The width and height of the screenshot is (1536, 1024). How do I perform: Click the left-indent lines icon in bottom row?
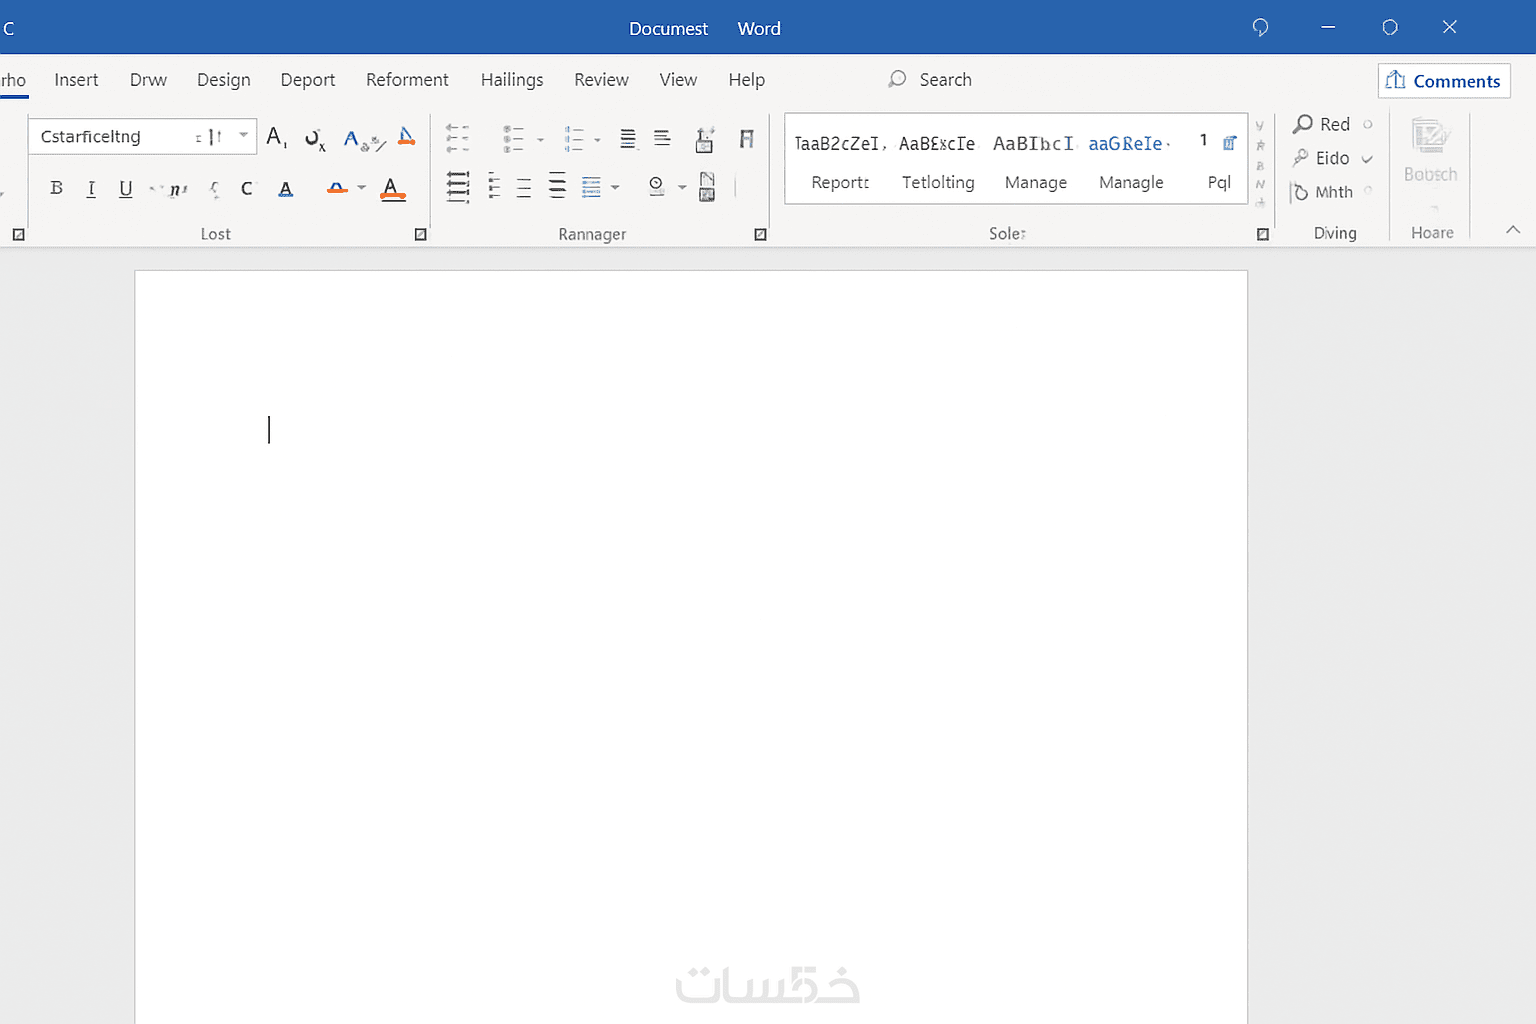(x=494, y=186)
